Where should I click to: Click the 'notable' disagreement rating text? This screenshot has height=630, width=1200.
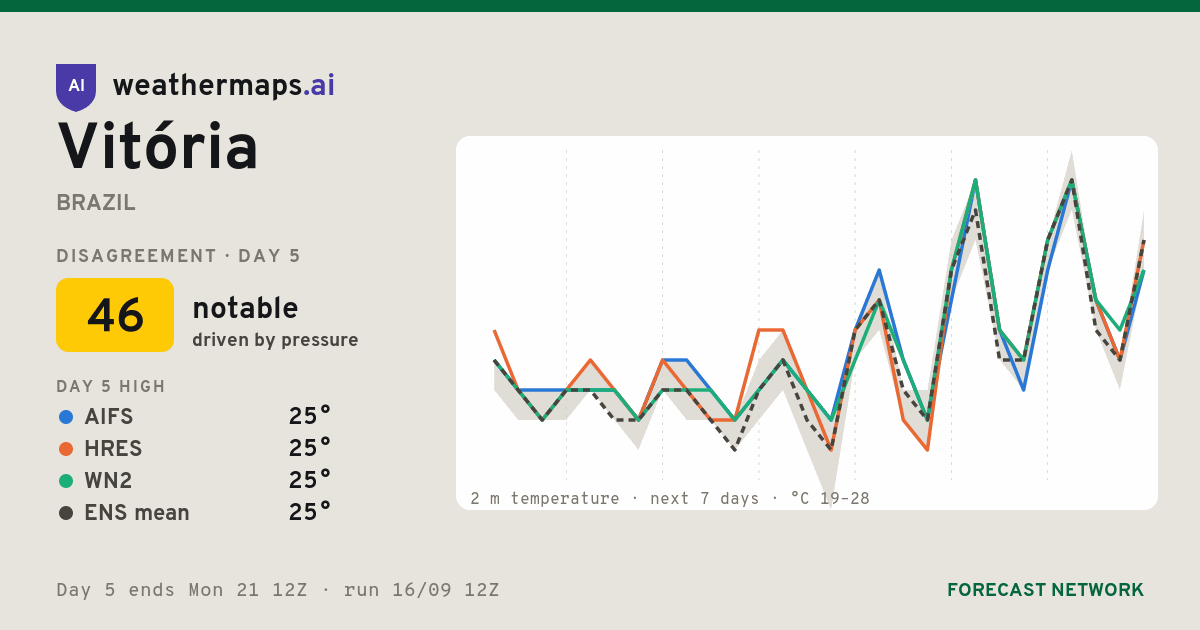click(x=245, y=308)
